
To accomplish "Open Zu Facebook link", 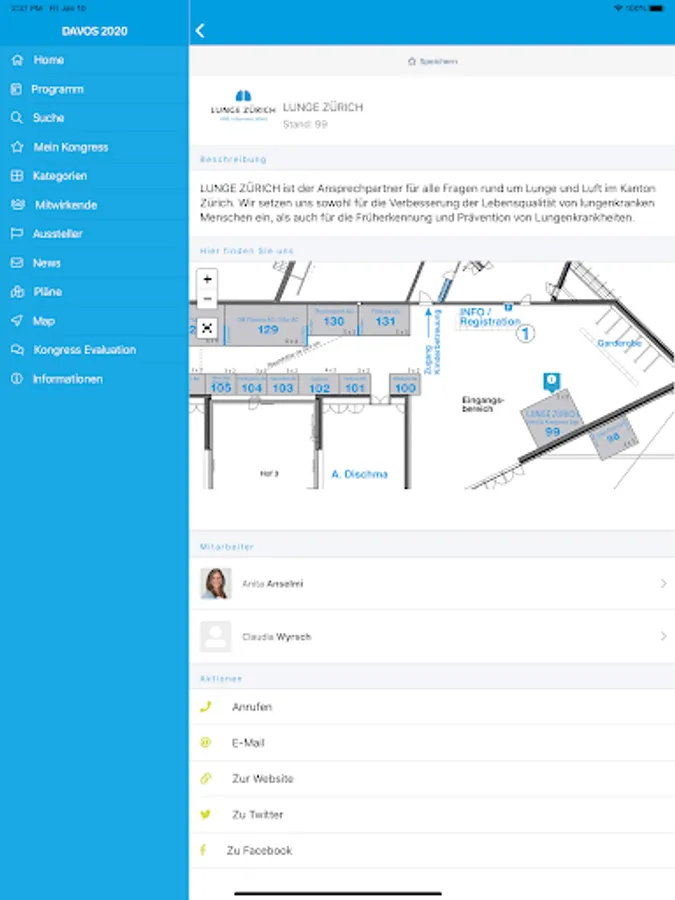I will (x=432, y=850).
